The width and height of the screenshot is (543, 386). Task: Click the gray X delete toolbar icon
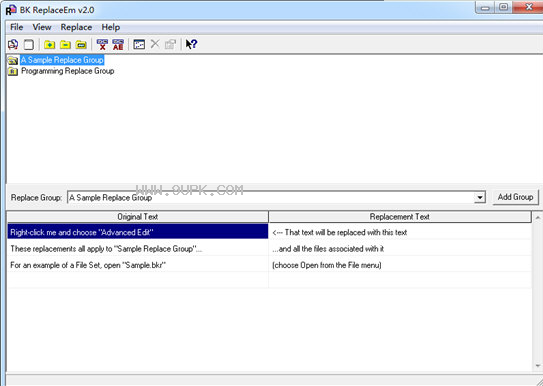coord(155,44)
